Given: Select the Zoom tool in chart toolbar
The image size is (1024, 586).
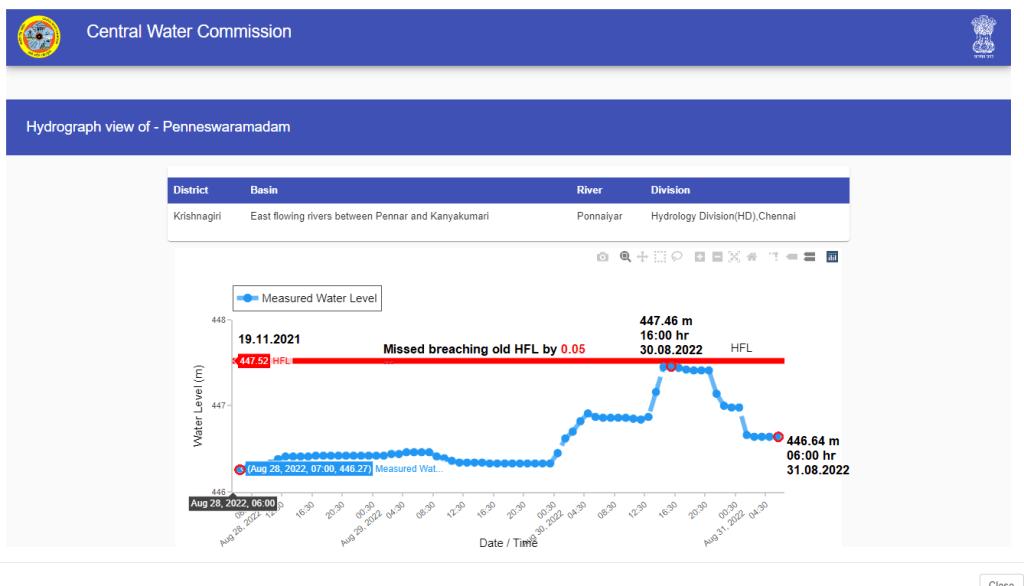Looking at the screenshot, I should pyautogui.click(x=625, y=257).
